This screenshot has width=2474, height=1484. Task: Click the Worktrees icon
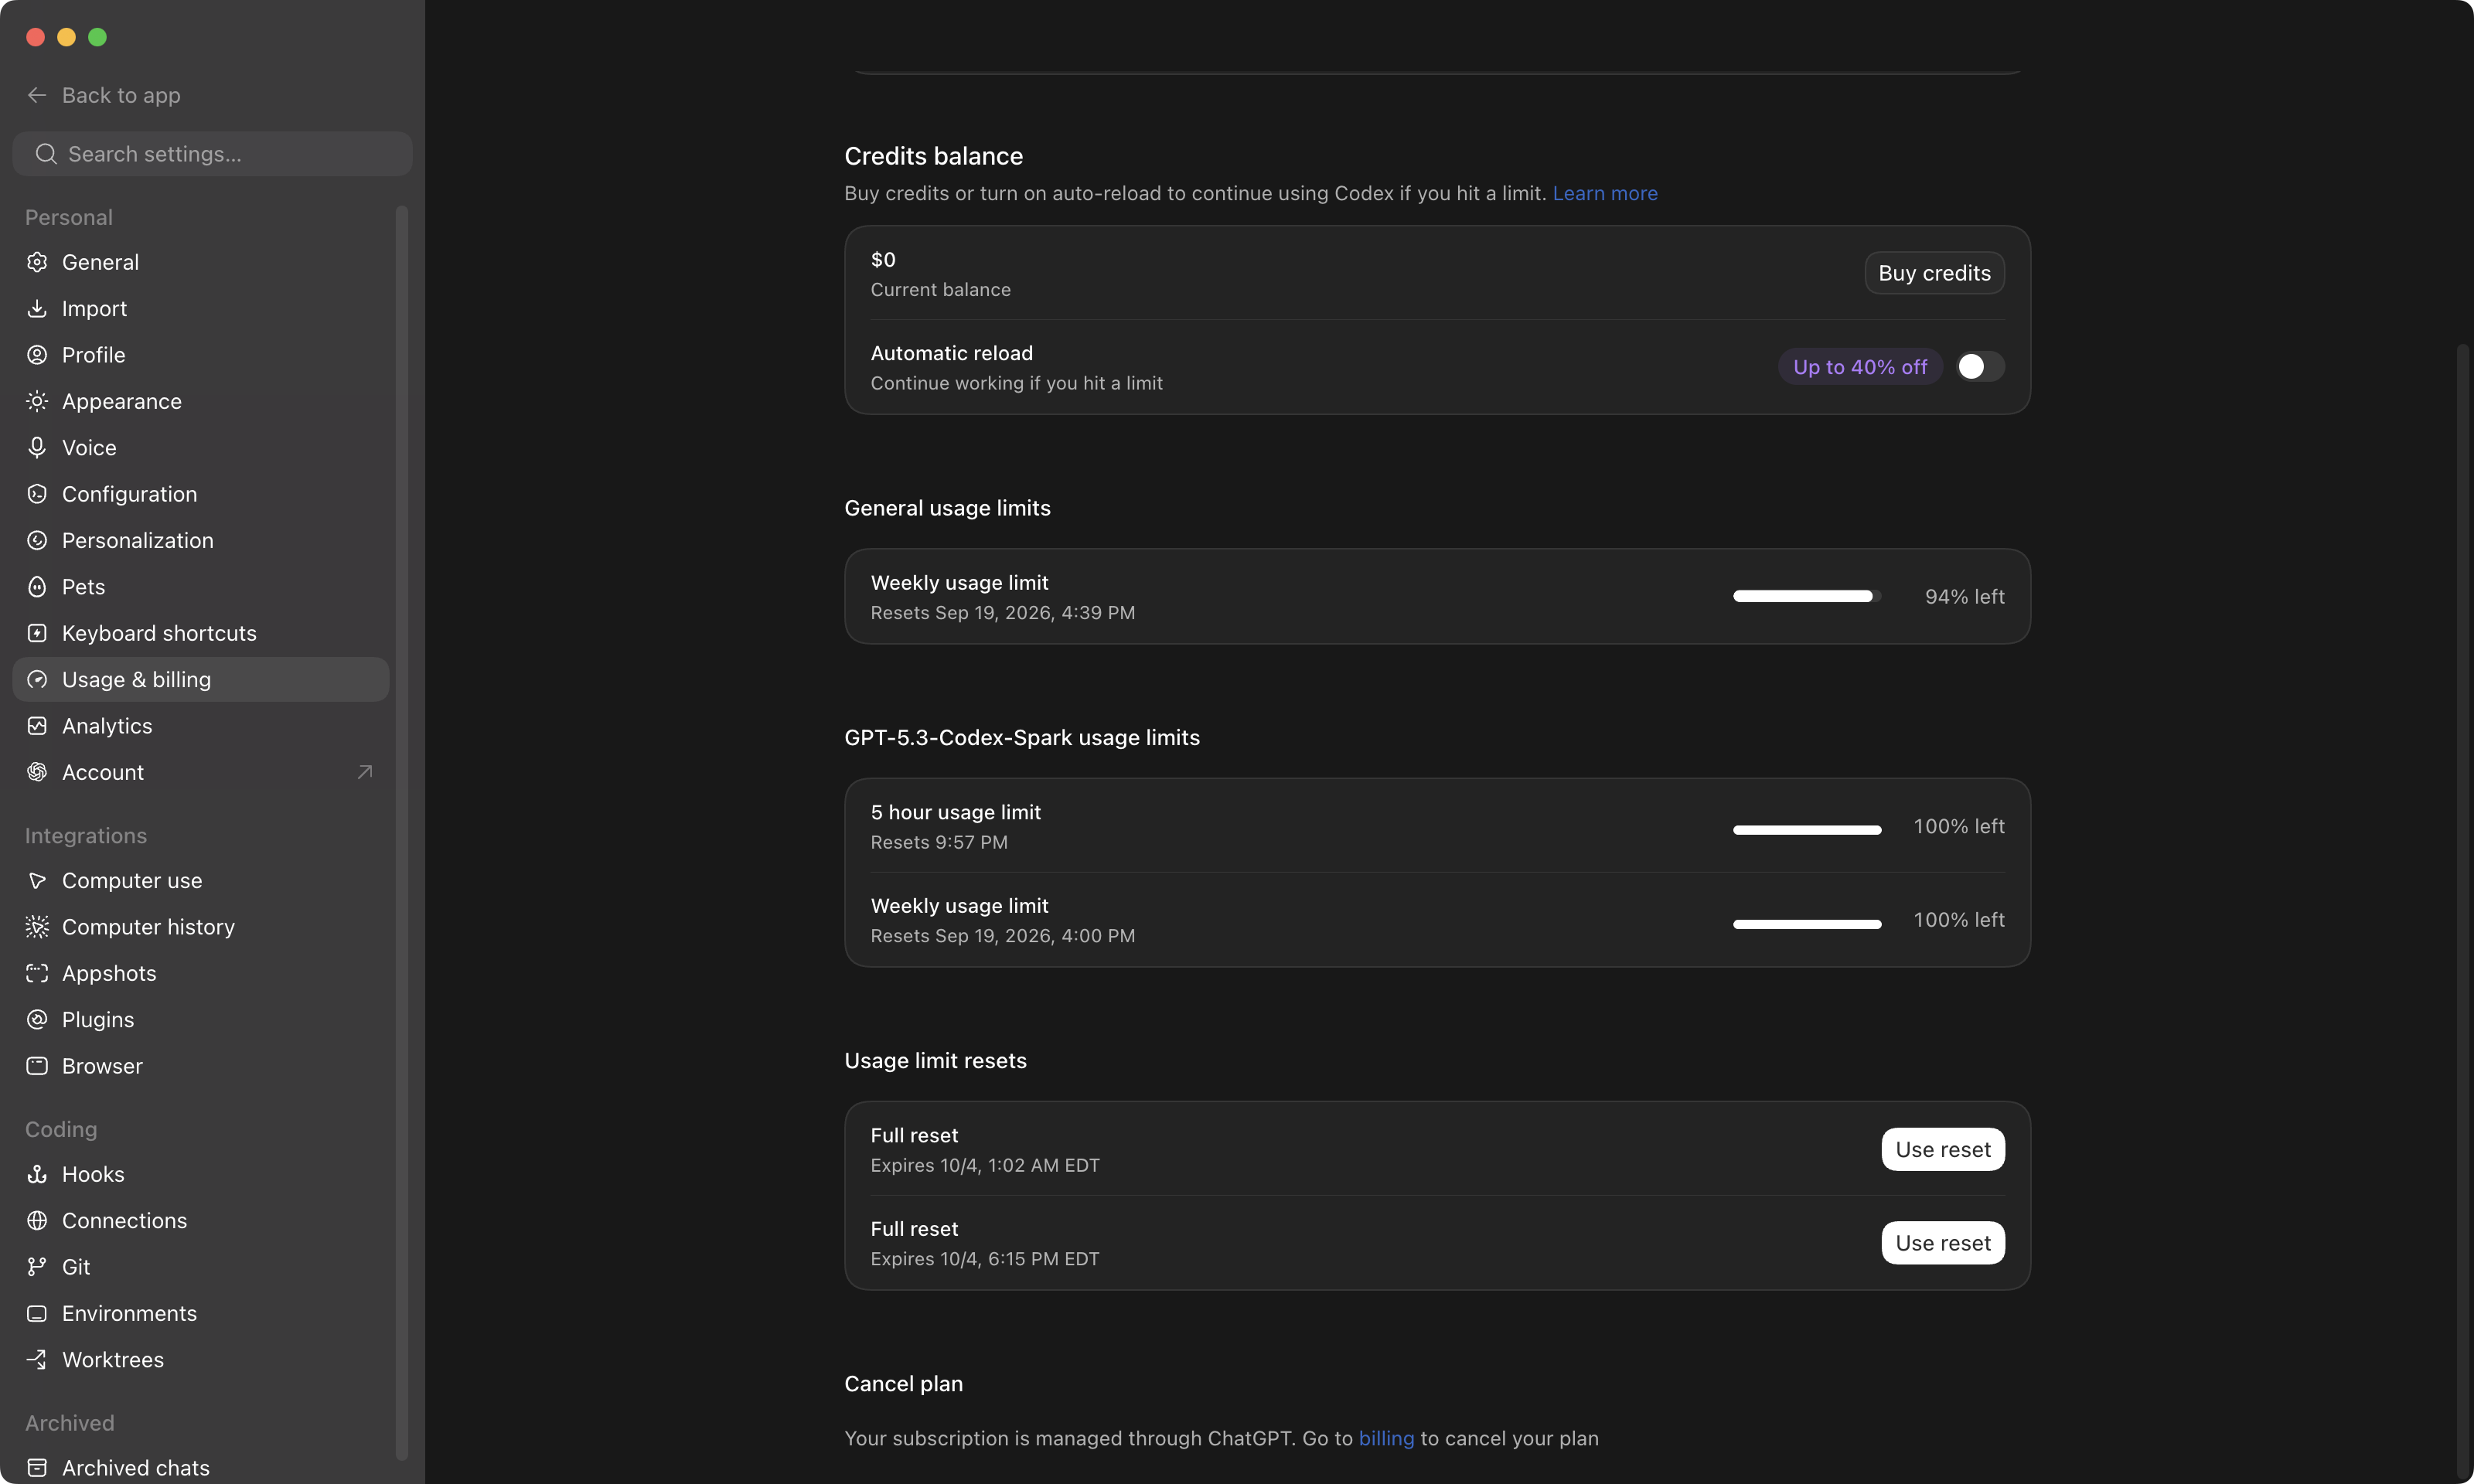coord(37,1360)
